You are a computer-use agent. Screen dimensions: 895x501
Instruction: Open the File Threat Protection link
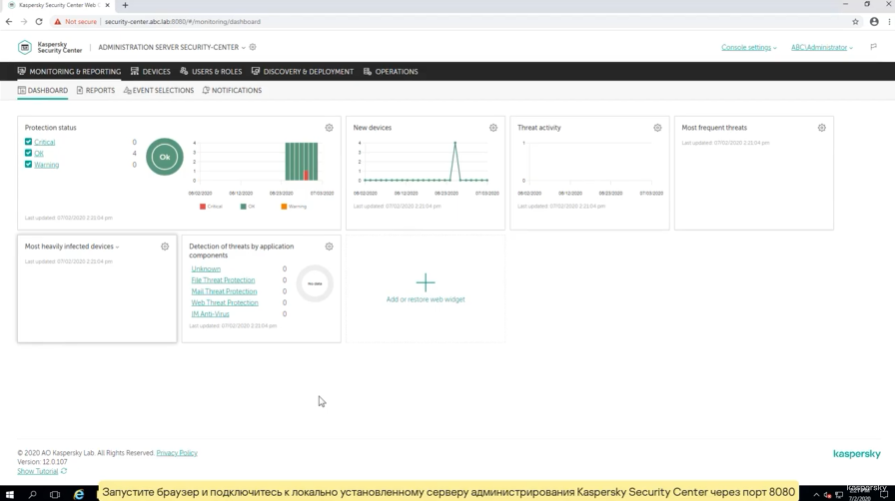[x=223, y=280]
